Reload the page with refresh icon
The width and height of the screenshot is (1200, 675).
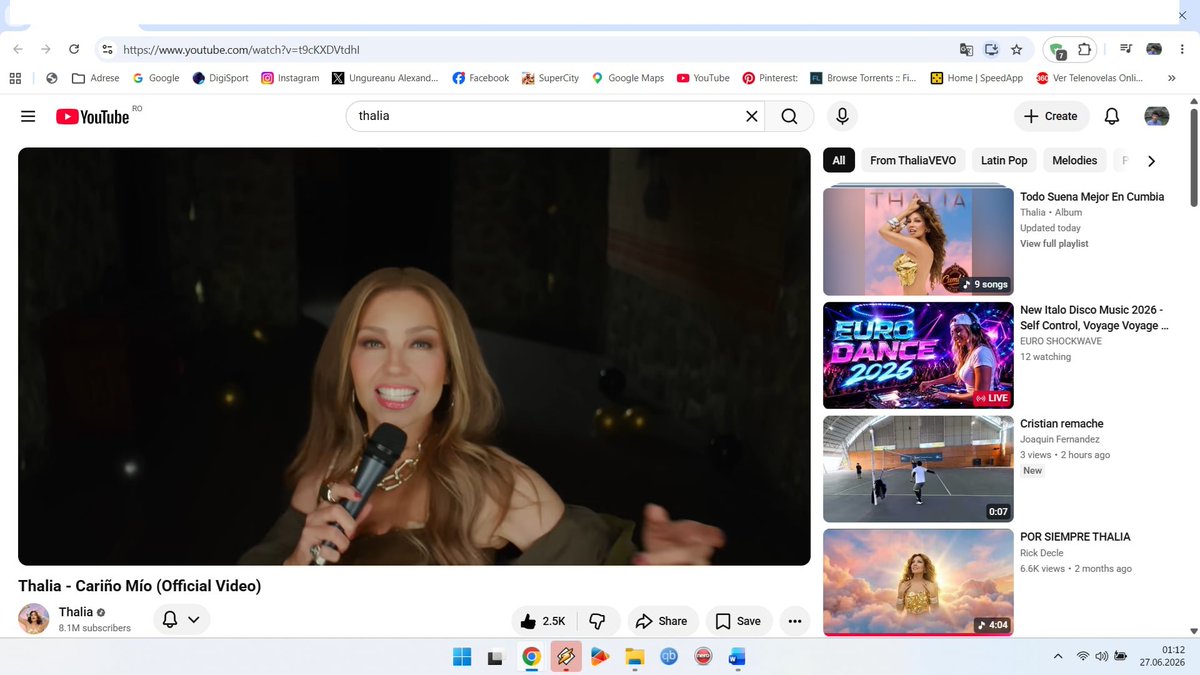tap(74, 49)
